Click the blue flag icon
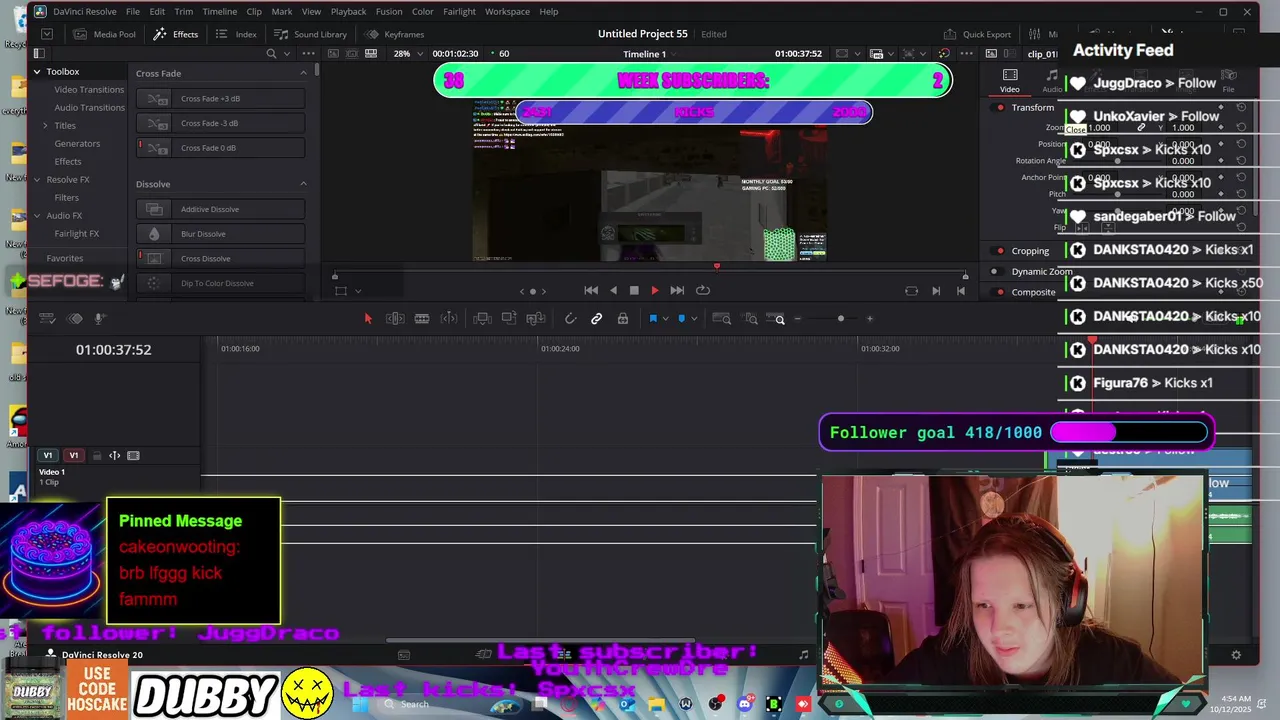Screen dimensions: 1280x720 [653, 319]
